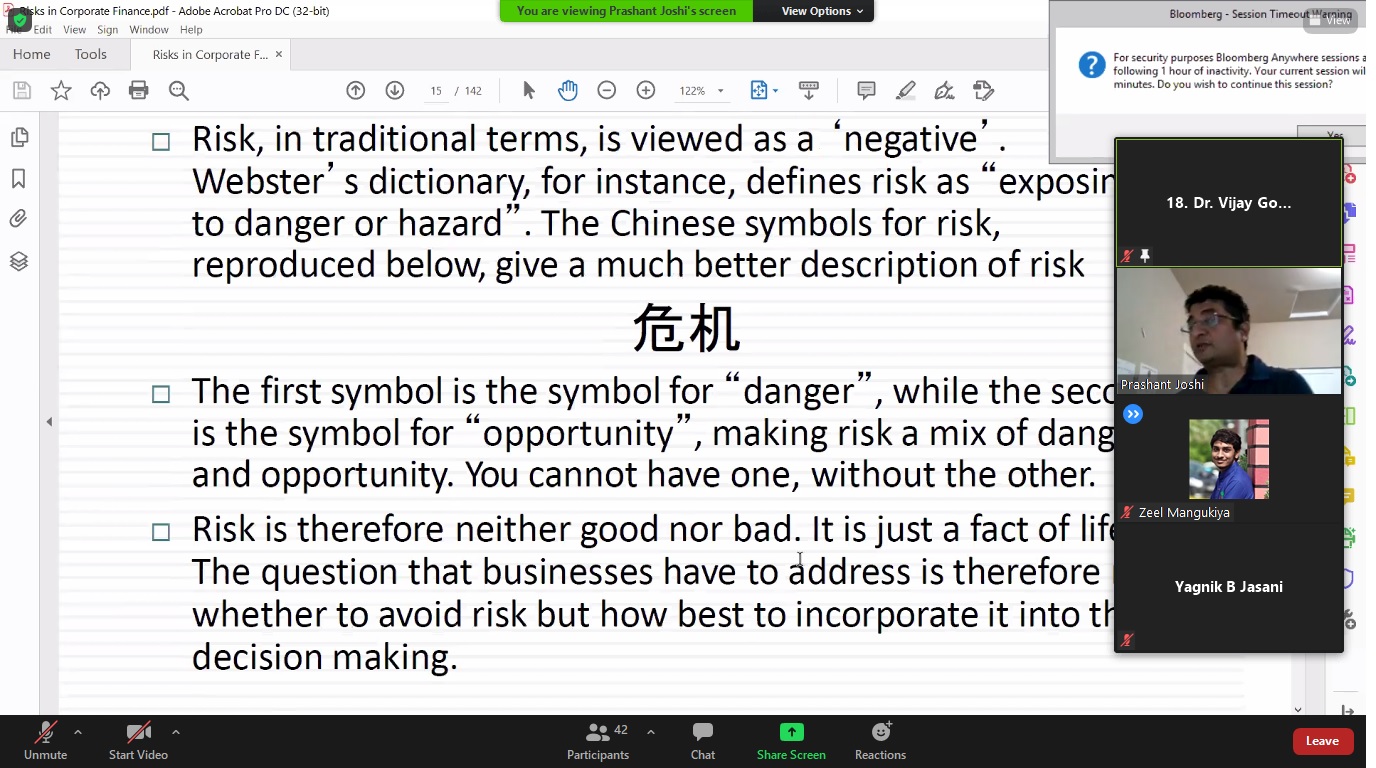Image resolution: width=1376 pixels, height=768 pixels.
Task: Click the Print icon in Acrobat toolbar
Action: click(139, 91)
